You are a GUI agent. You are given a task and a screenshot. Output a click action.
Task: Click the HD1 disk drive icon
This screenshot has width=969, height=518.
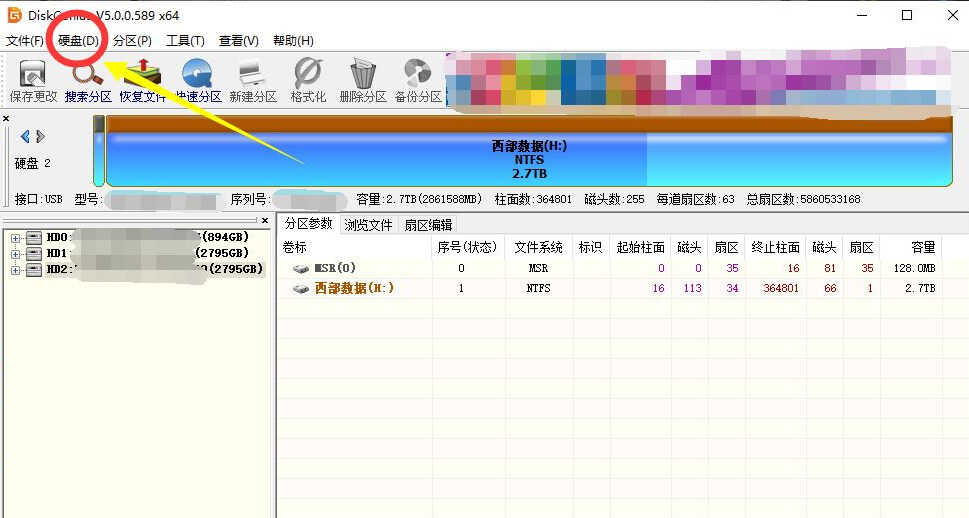34,253
